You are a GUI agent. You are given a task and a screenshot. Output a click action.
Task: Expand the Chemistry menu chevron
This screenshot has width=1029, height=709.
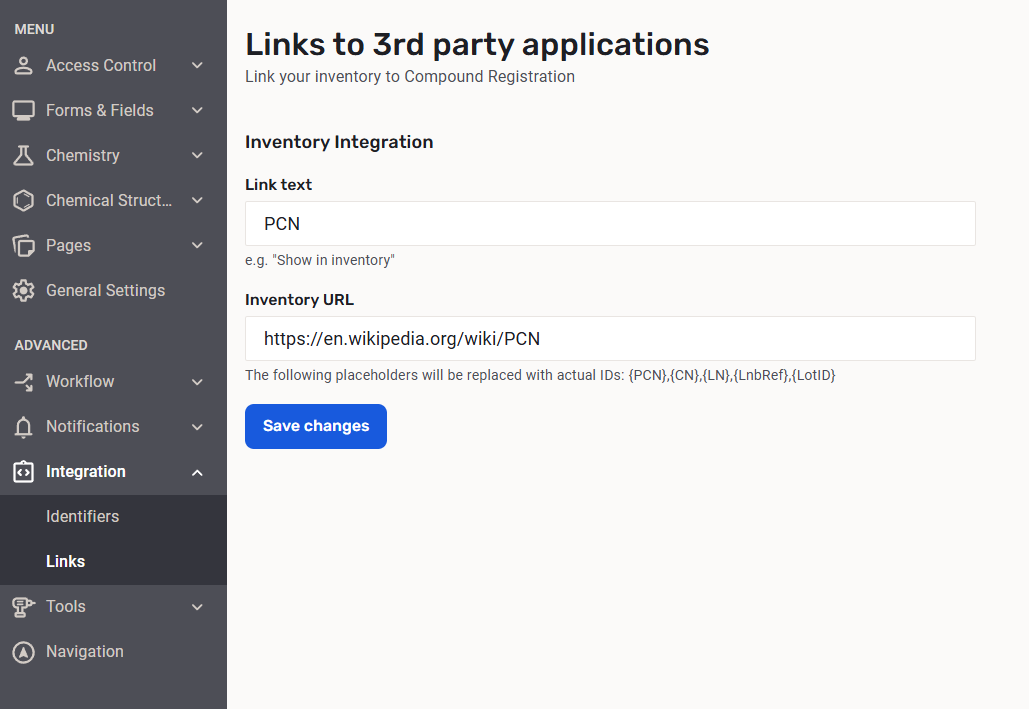click(197, 156)
